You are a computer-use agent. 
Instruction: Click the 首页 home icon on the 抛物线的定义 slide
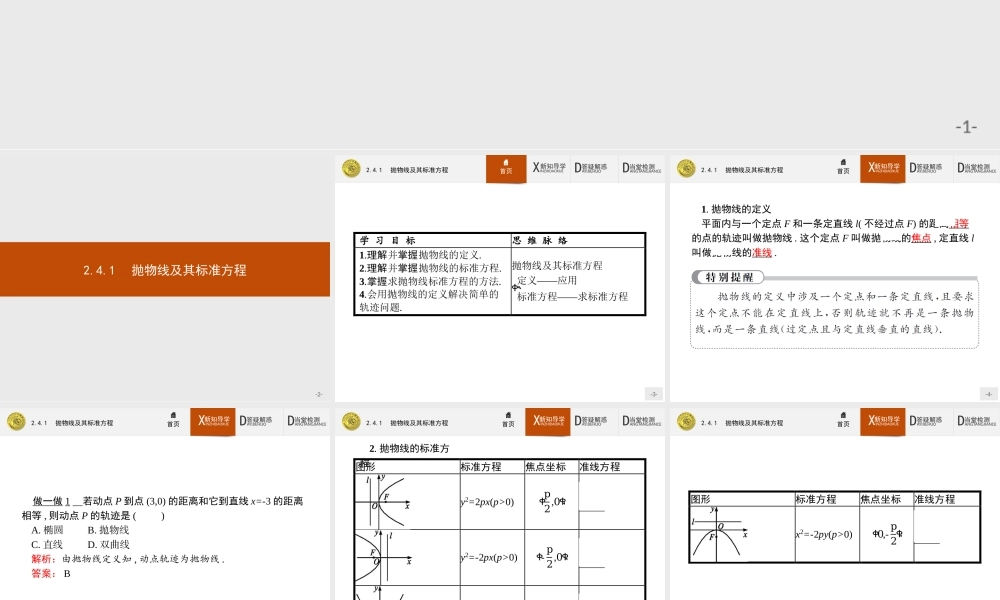pyautogui.click(x=843, y=167)
